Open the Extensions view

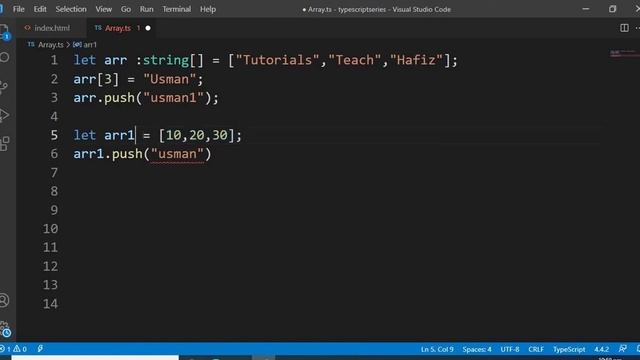click(x=4, y=144)
